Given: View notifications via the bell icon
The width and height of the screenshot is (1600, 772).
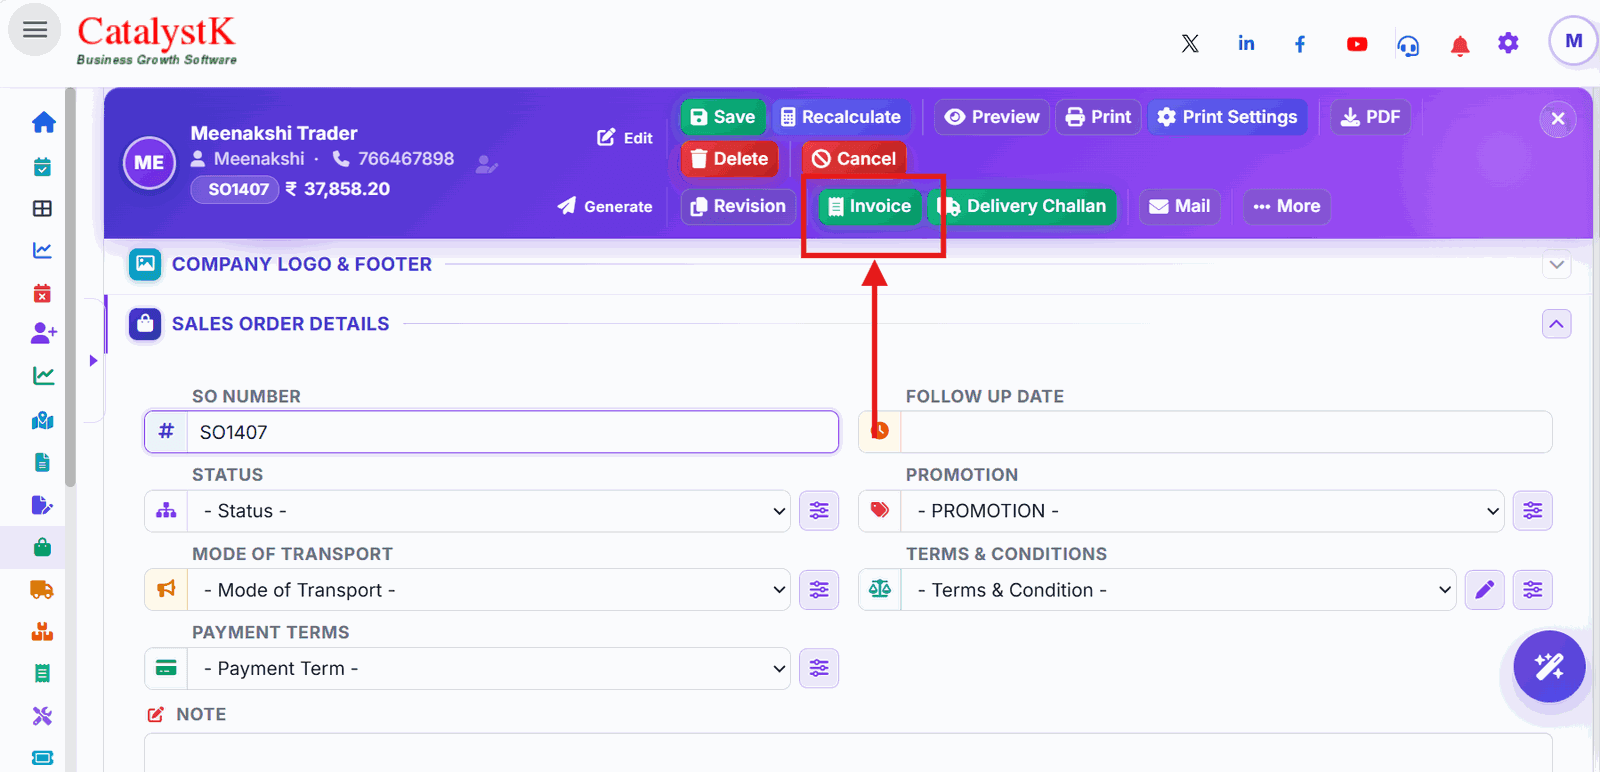Looking at the screenshot, I should click(x=1460, y=45).
